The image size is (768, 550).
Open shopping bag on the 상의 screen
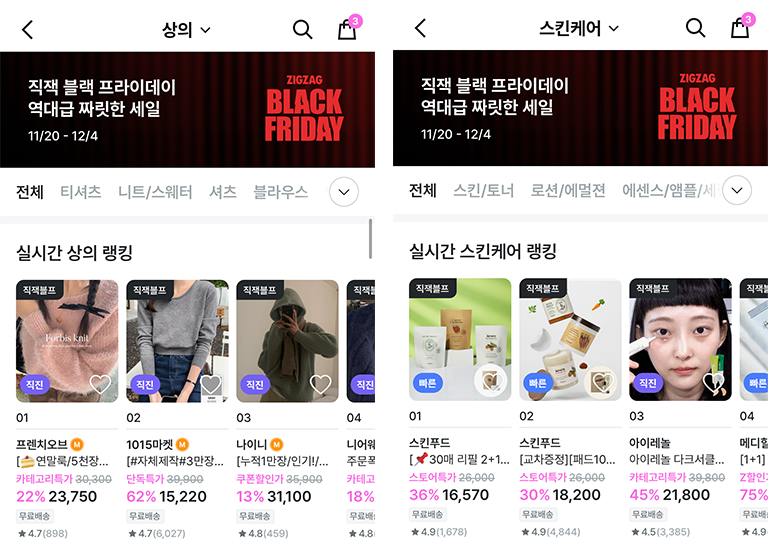[x=348, y=27]
